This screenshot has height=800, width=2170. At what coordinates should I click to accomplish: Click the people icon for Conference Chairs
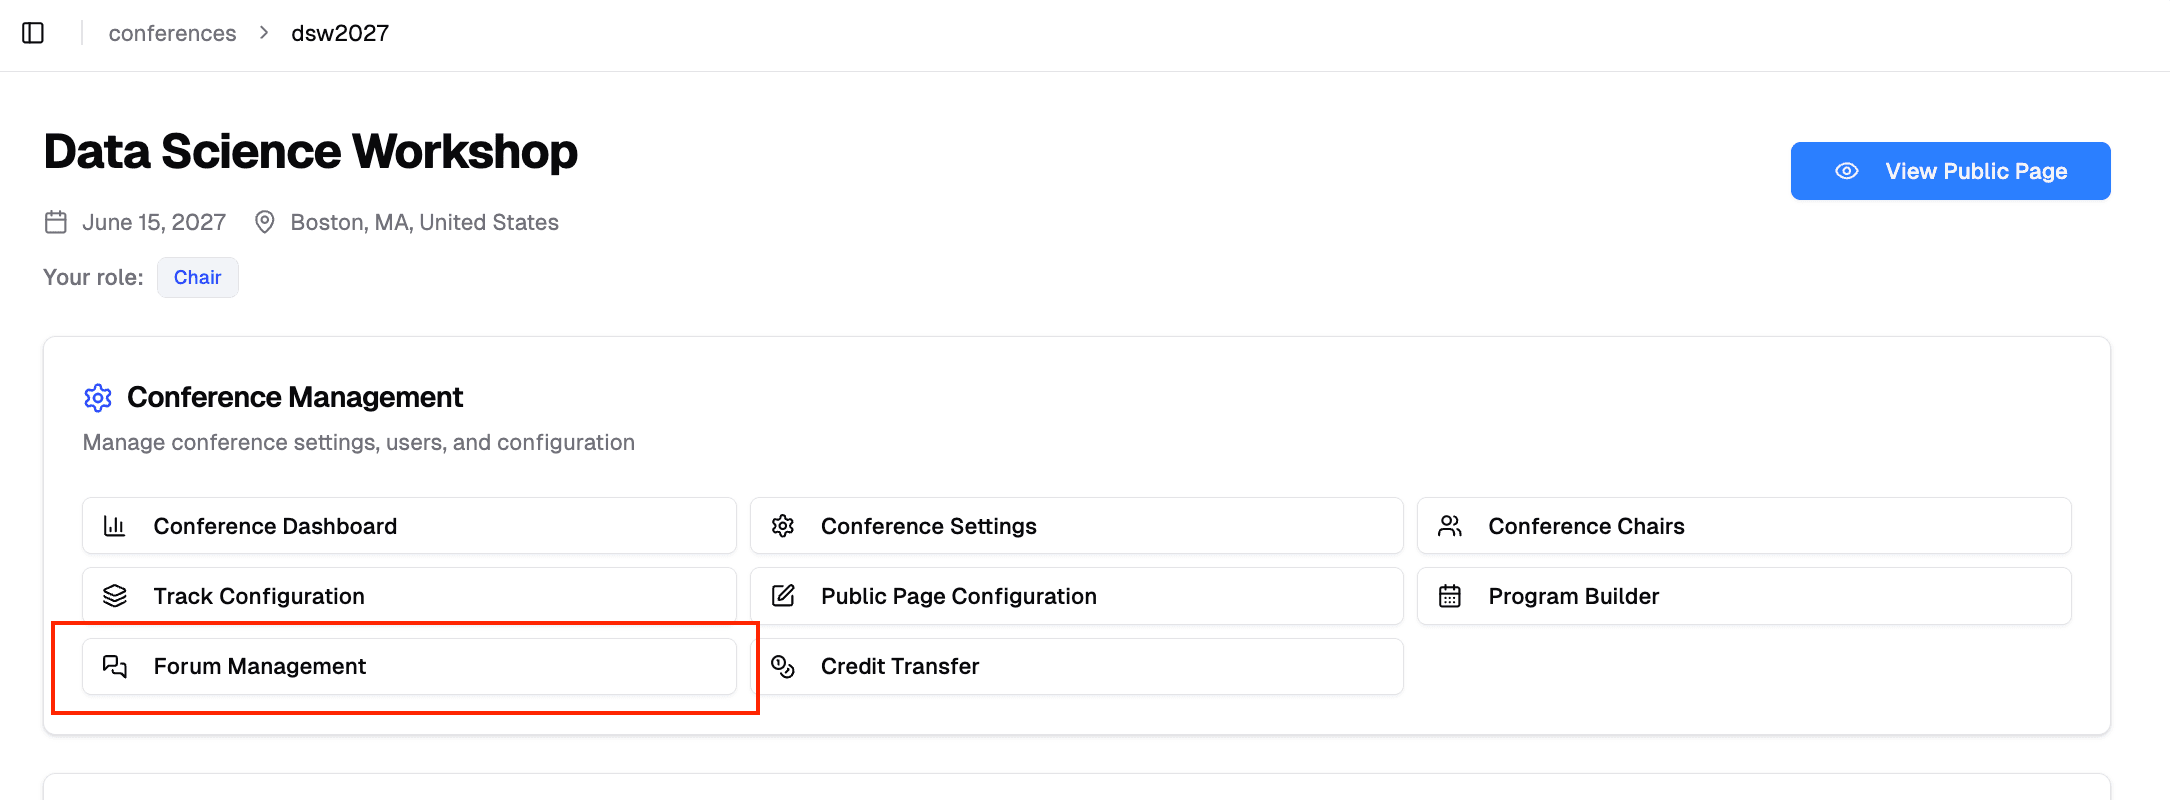pyautogui.click(x=1450, y=526)
